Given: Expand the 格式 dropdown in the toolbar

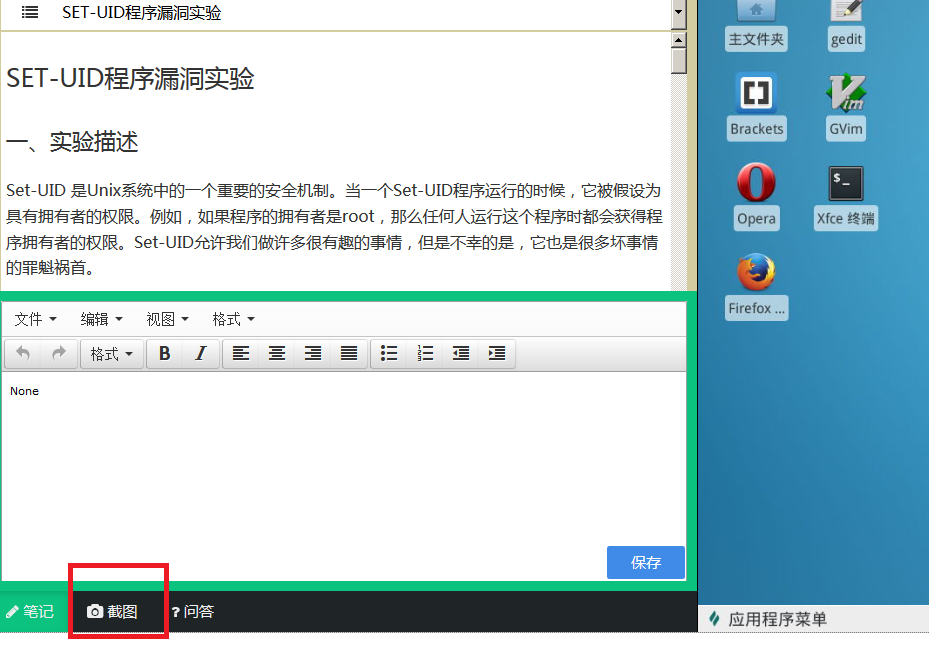Looking at the screenshot, I should 111,354.
